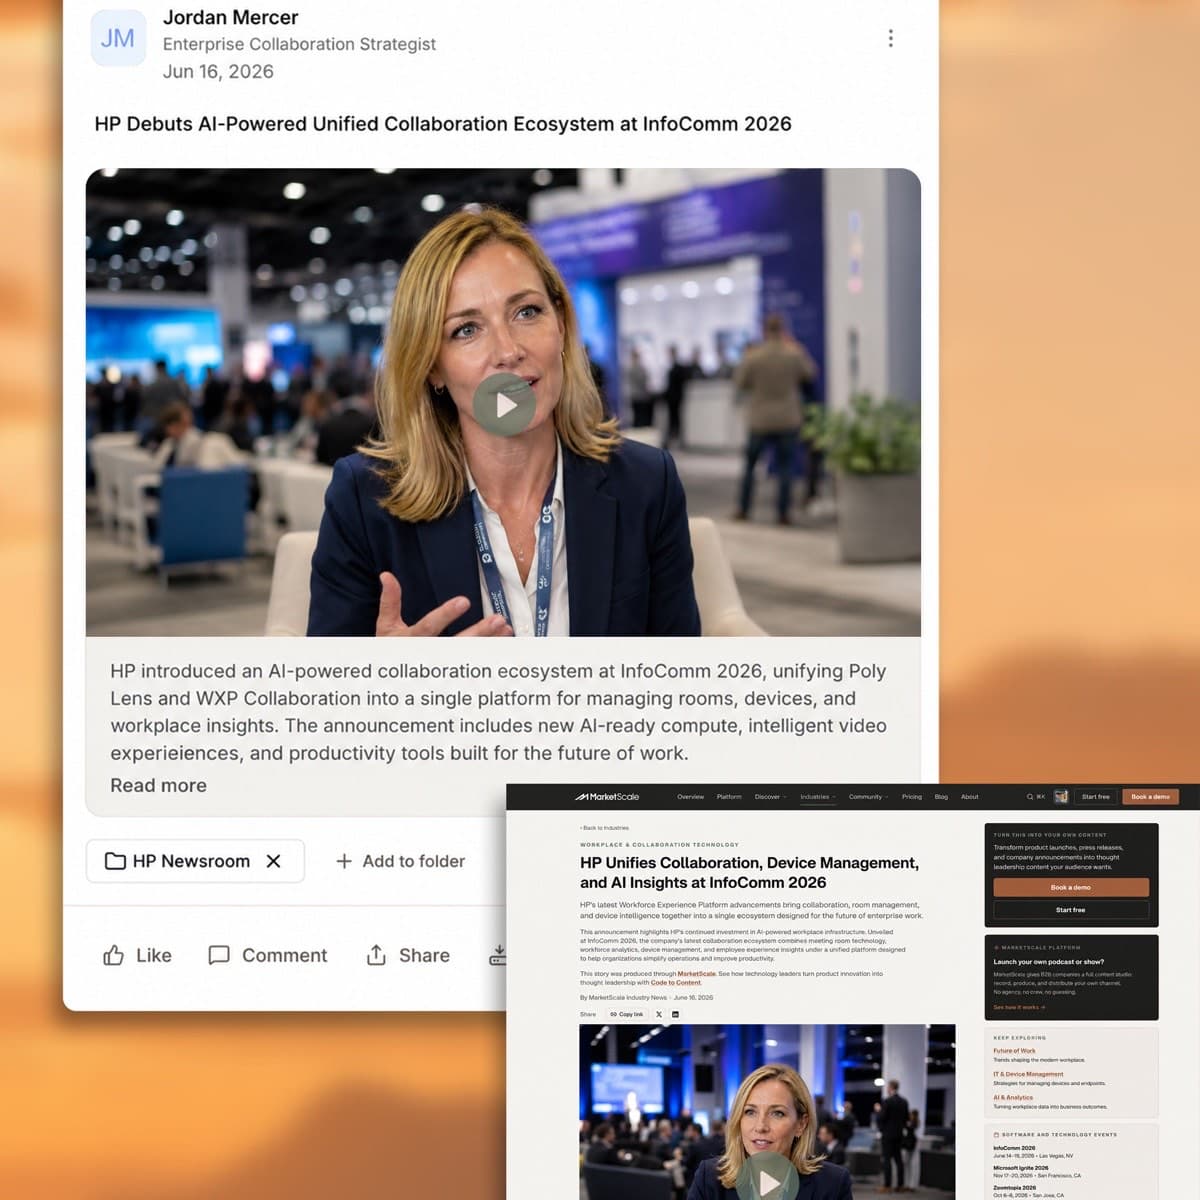Expand the Discover dropdown in MarketScale nav
The height and width of the screenshot is (1200, 1200).
(770, 797)
